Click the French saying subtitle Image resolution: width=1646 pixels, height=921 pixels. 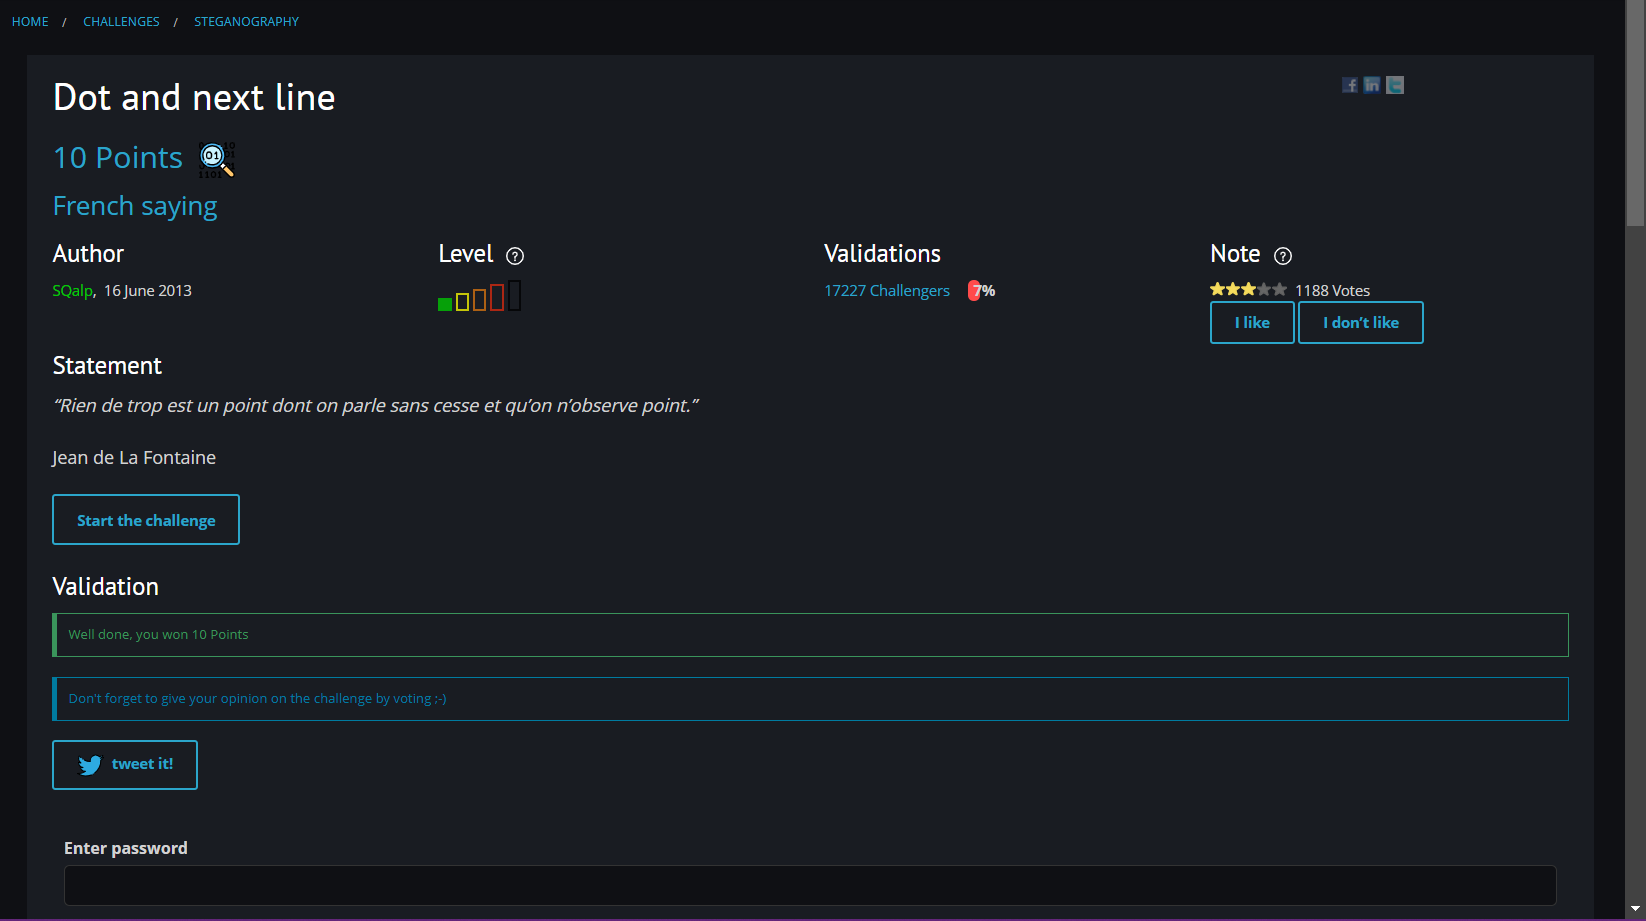[x=135, y=206]
